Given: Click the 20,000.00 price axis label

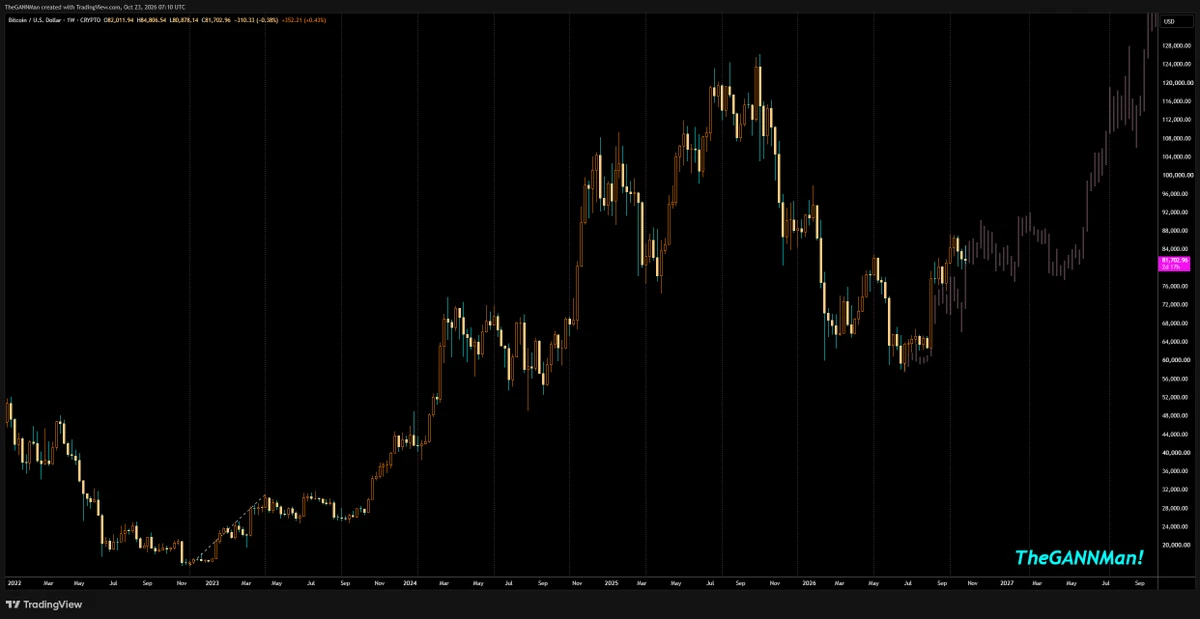Looking at the screenshot, I should point(1175,545).
